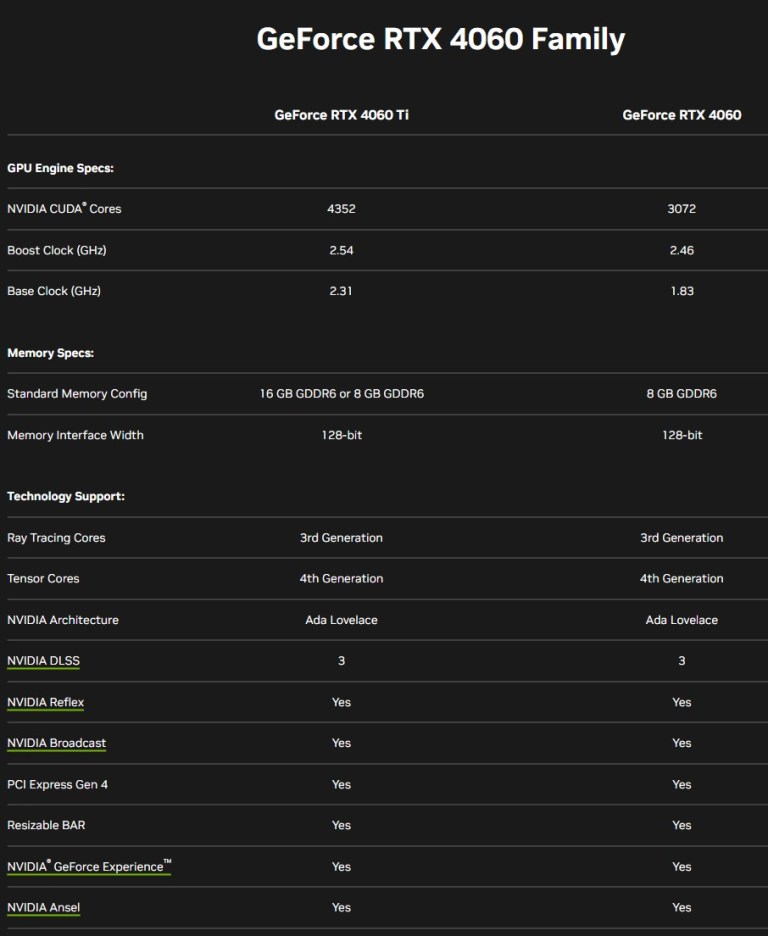Select the GPU Engine Specs section heading
The width and height of the screenshot is (768, 936).
point(60,168)
